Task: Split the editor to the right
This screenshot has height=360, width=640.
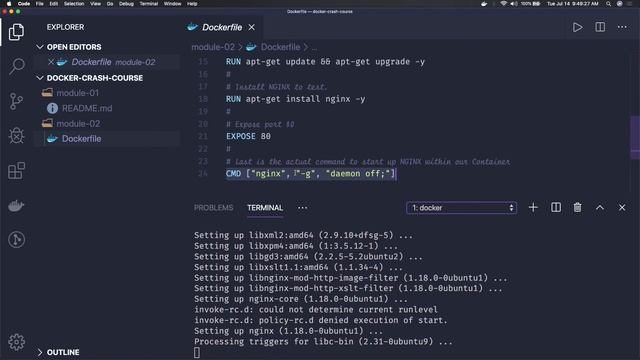Action: [x=600, y=27]
